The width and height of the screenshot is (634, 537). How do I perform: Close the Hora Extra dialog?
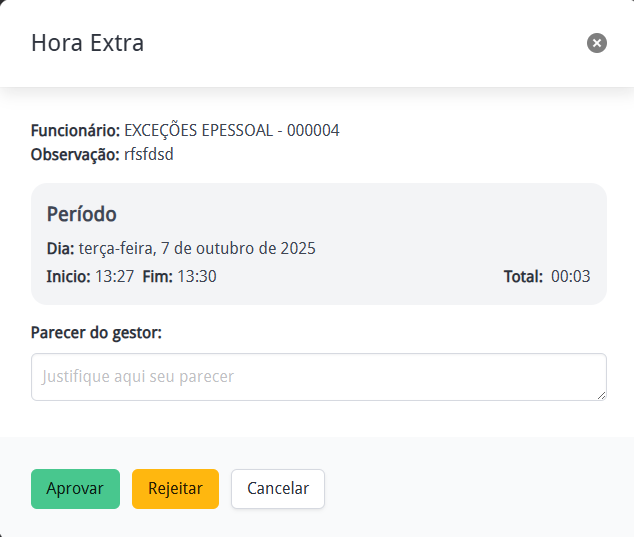tap(597, 43)
